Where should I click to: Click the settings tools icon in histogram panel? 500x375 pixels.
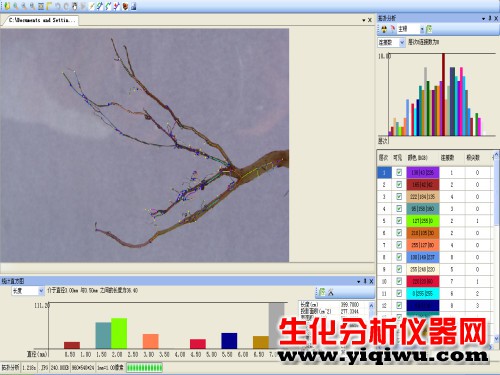click(330, 292)
